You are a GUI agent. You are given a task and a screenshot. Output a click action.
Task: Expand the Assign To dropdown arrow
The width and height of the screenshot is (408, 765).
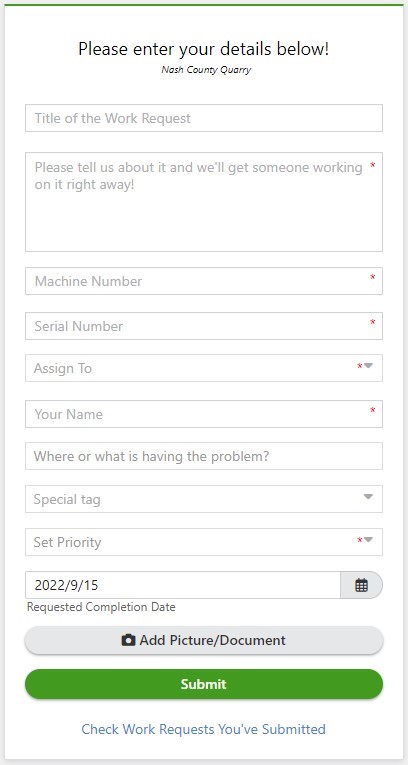pyautogui.click(x=368, y=366)
